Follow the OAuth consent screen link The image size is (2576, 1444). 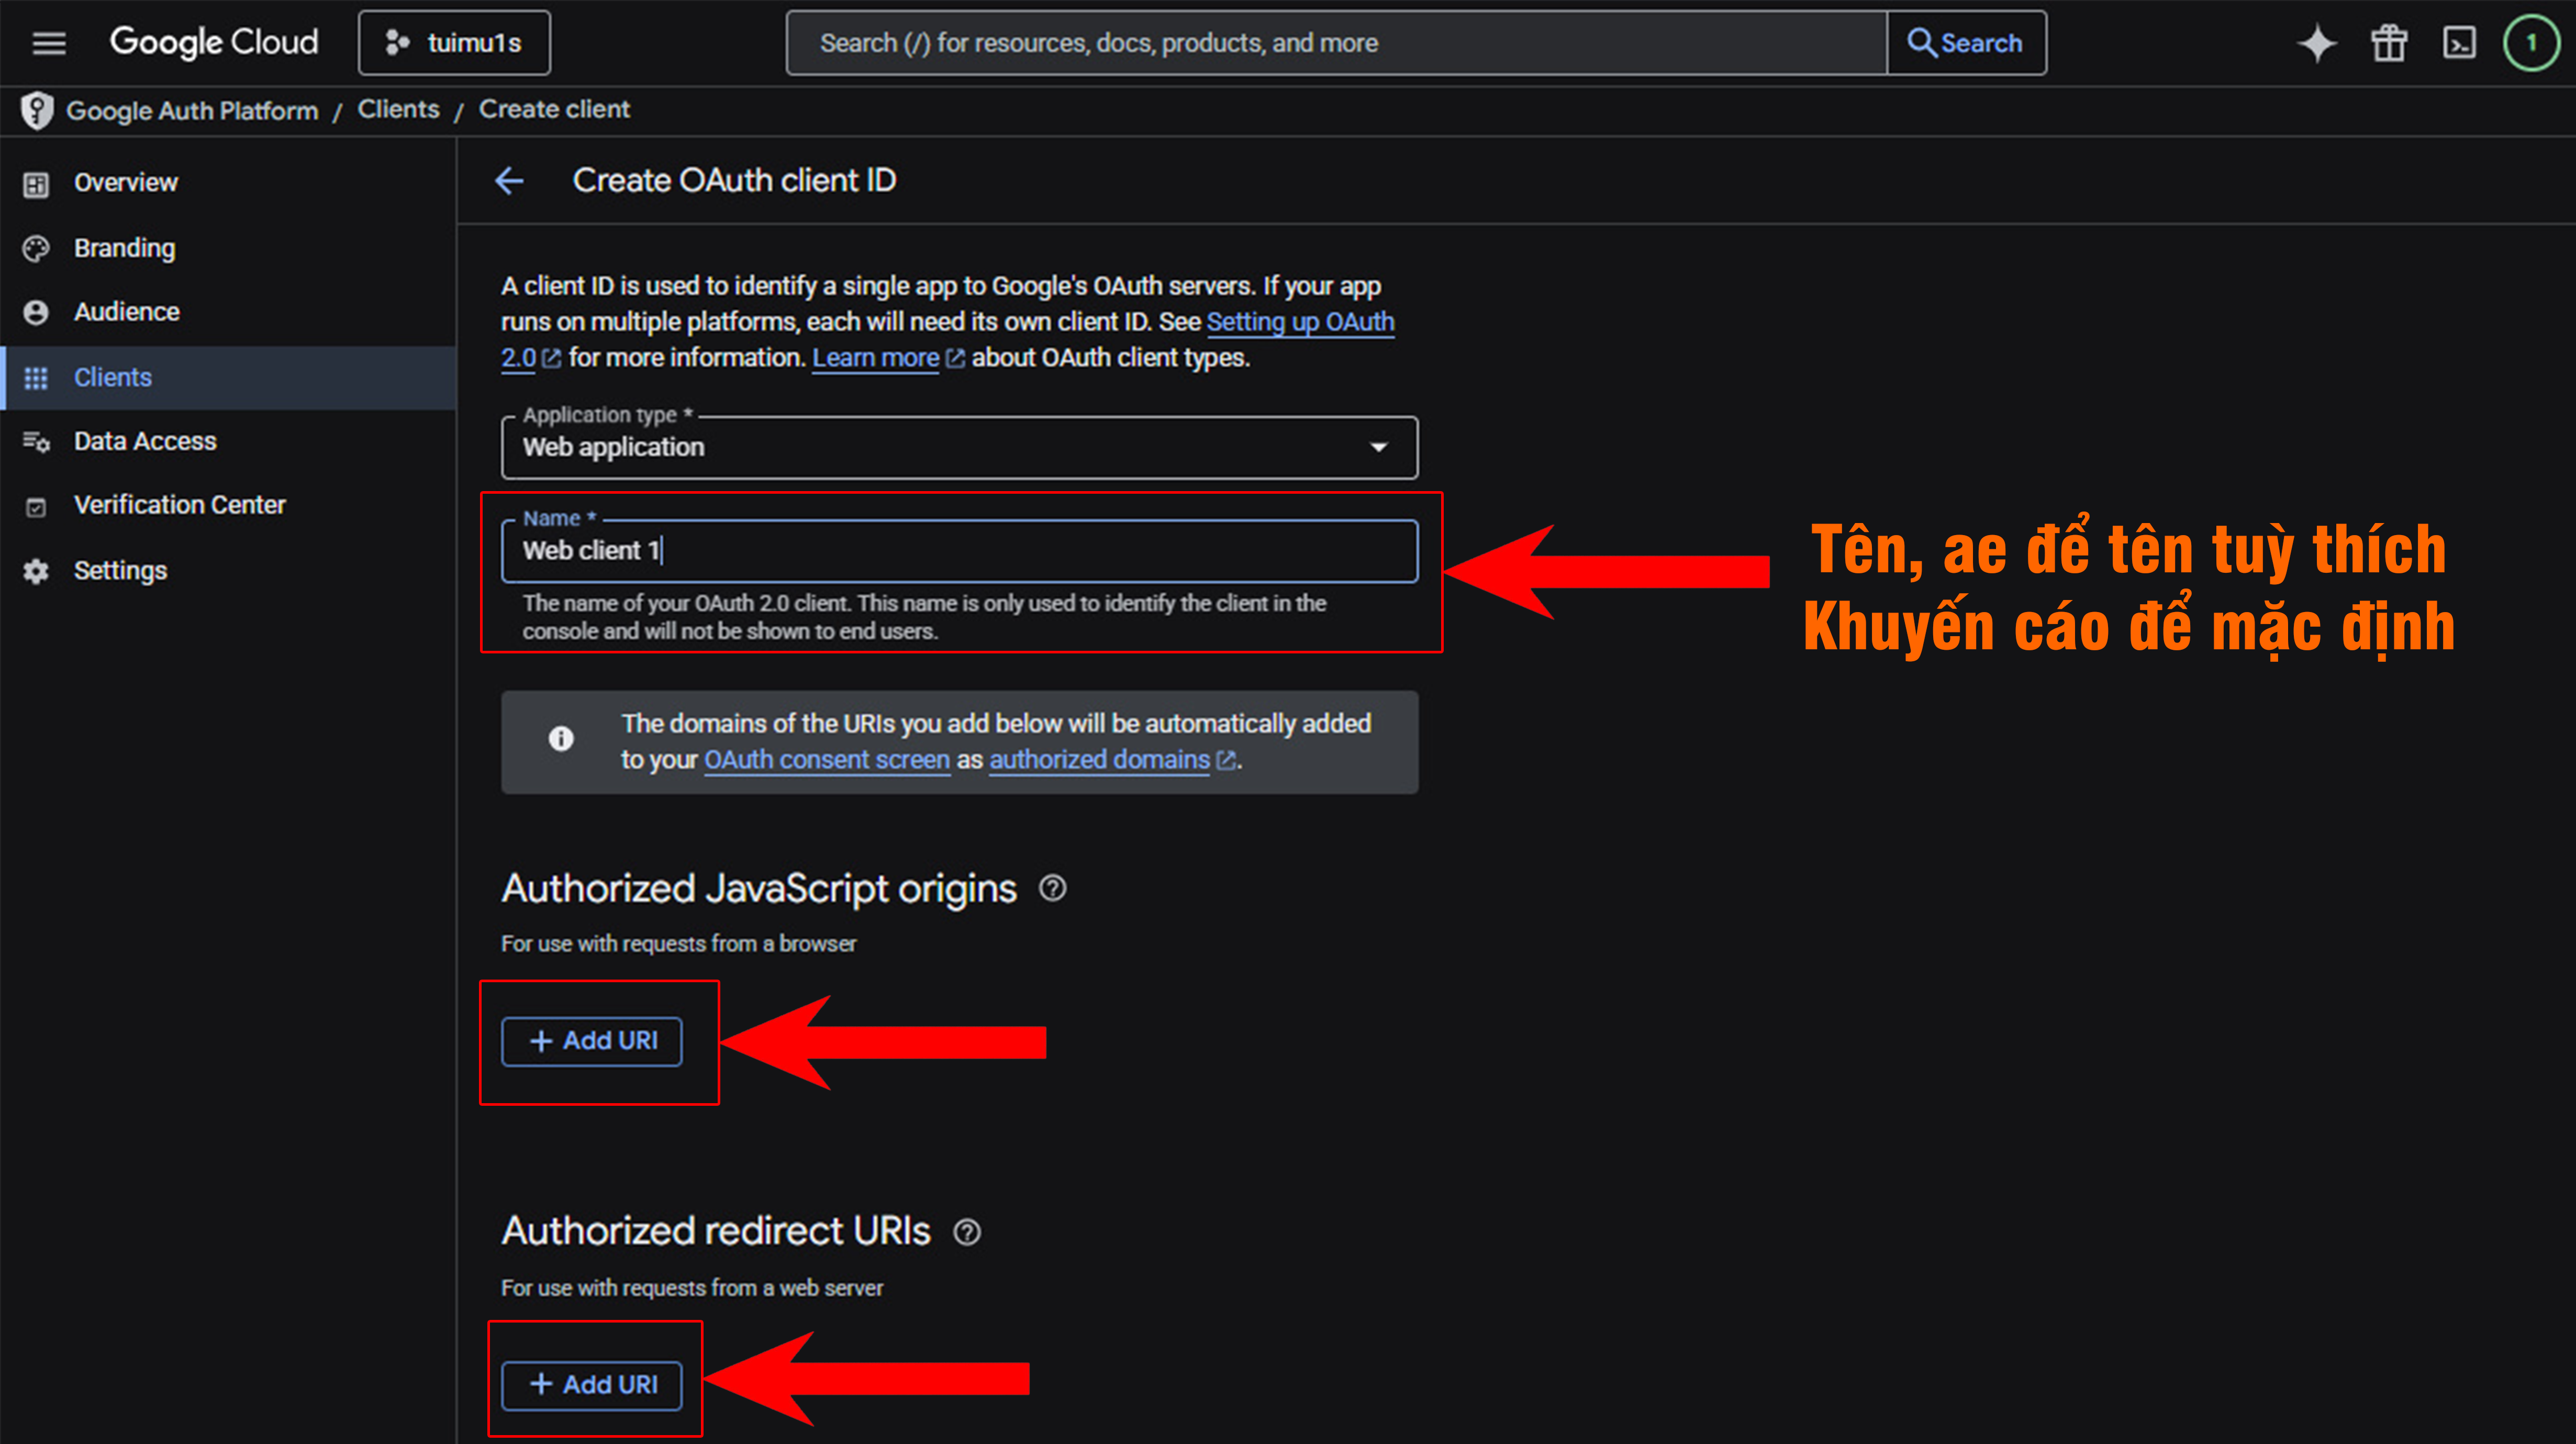click(826, 760)
